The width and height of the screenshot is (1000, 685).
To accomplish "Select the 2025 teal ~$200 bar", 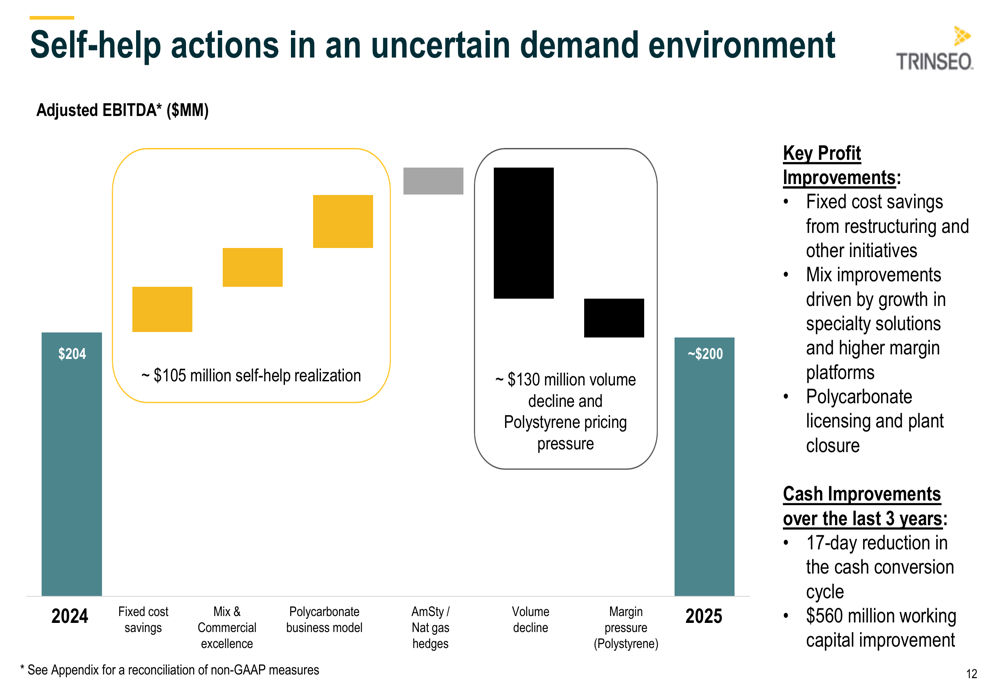I will click(x=704, y=466).
